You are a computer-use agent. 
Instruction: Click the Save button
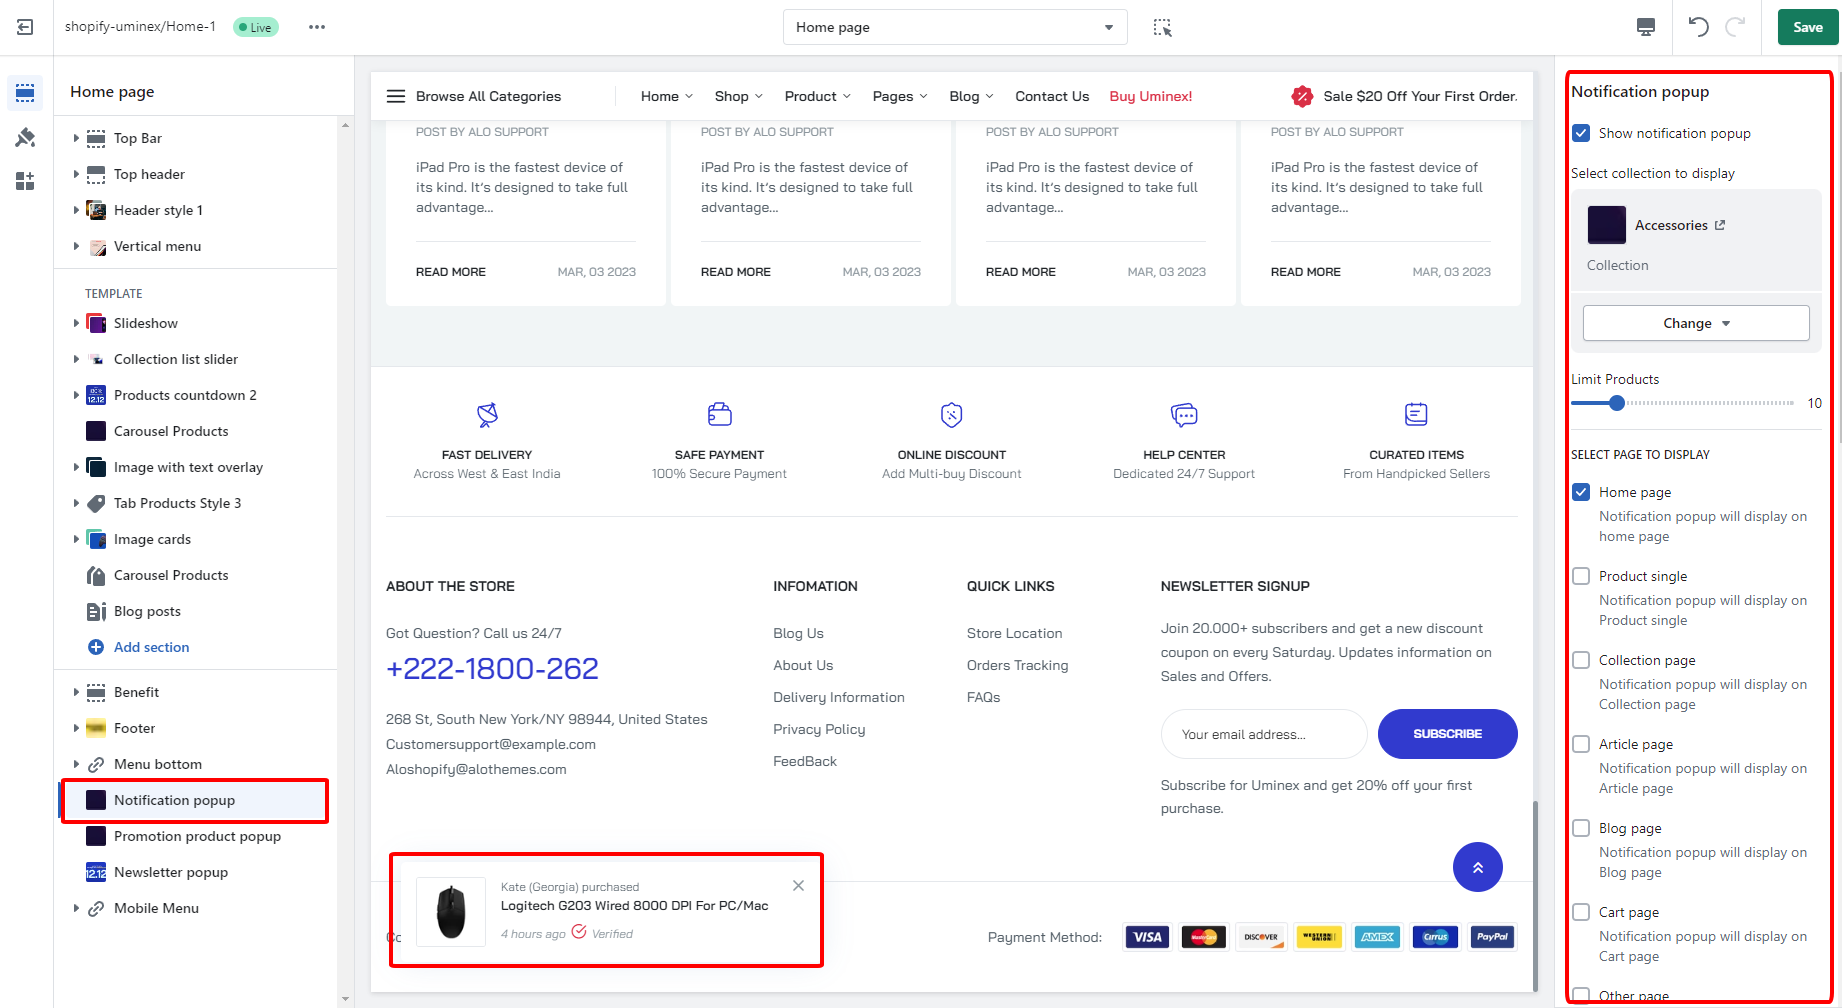pyautogui.click(x=1807, y=27)
